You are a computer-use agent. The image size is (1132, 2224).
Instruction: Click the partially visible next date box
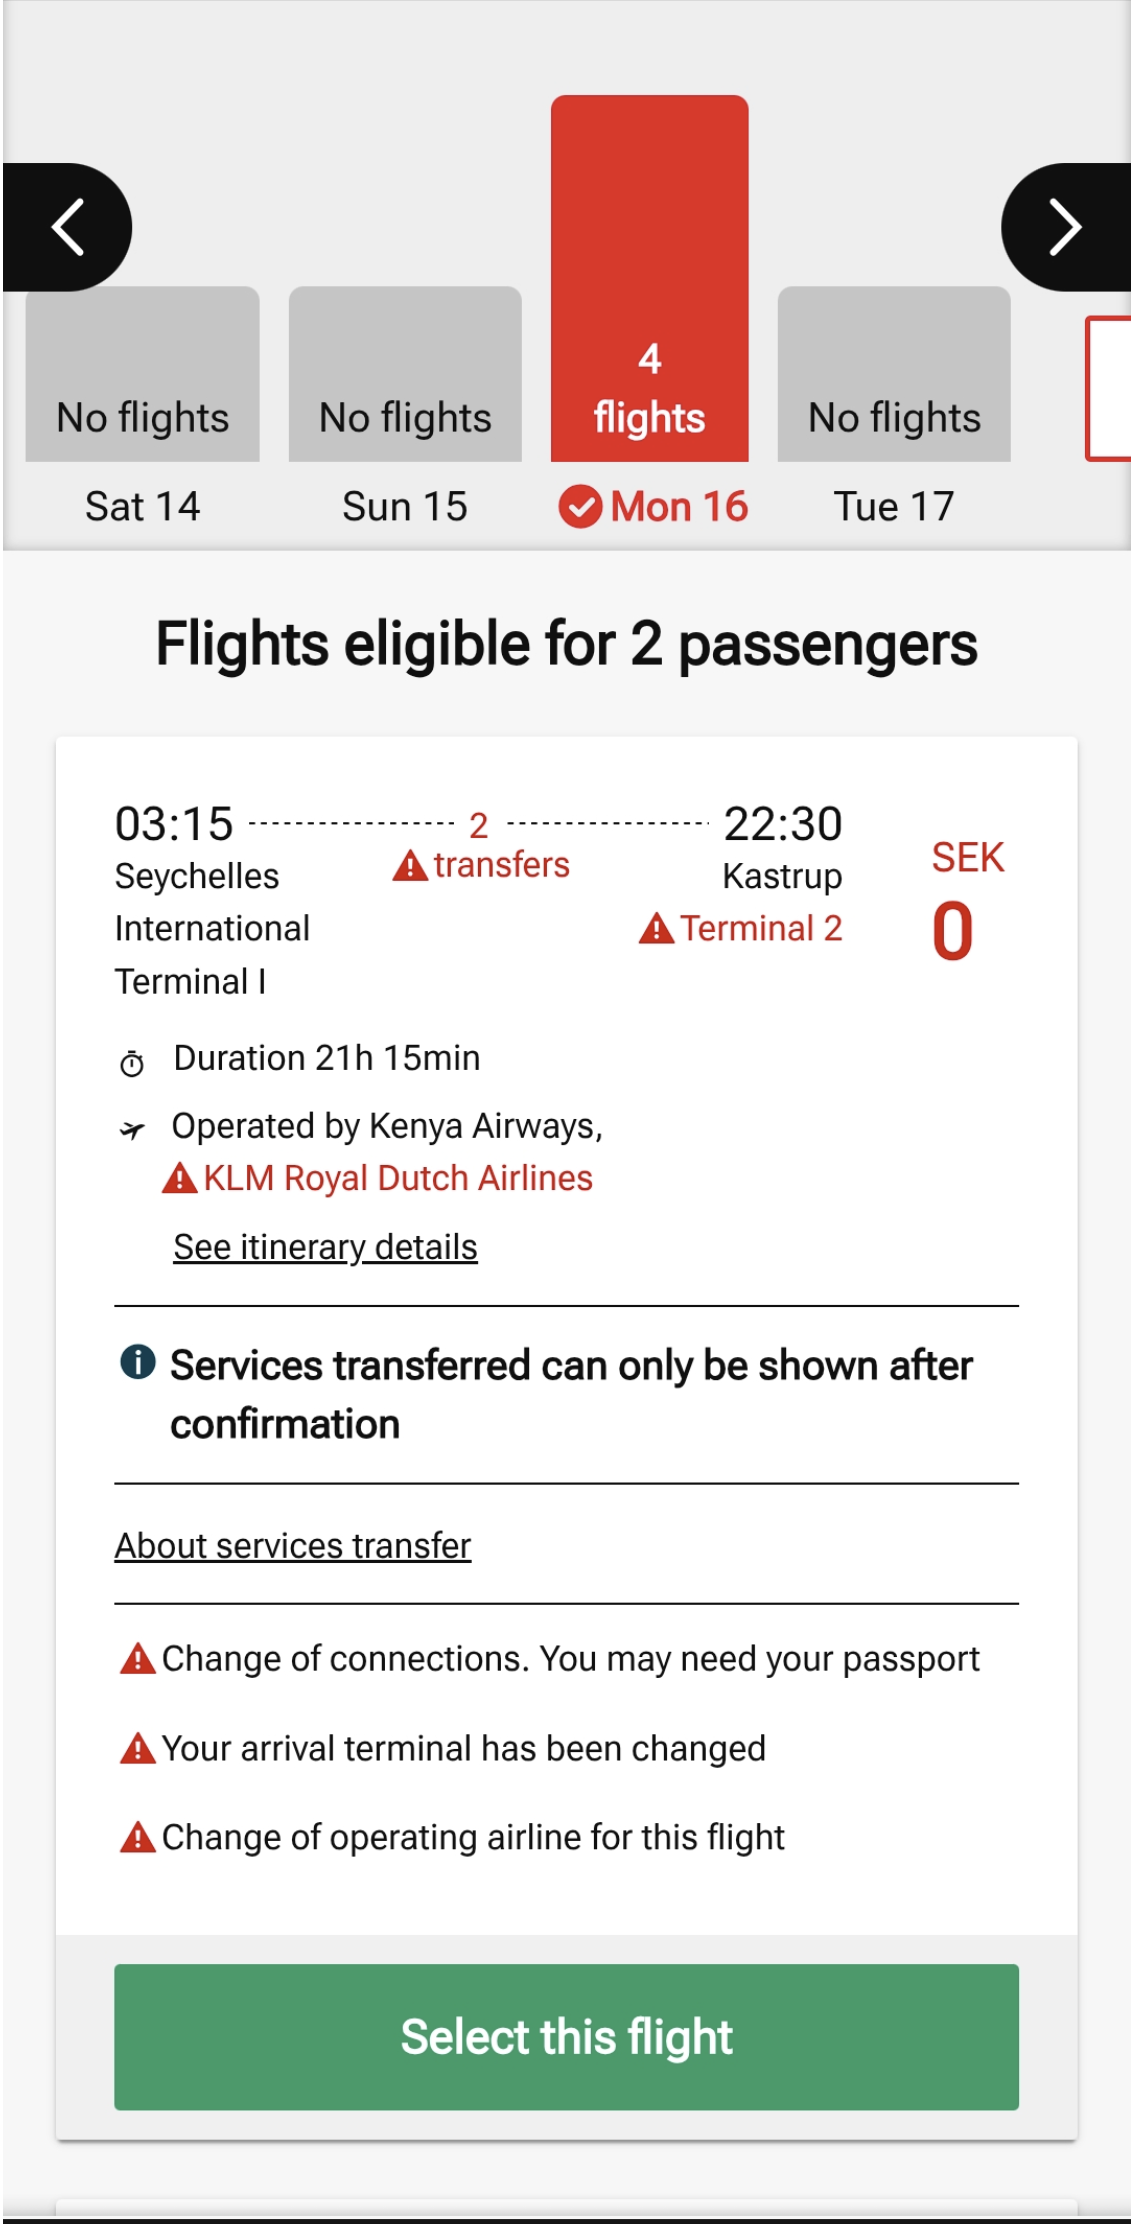click(1108, 388)
